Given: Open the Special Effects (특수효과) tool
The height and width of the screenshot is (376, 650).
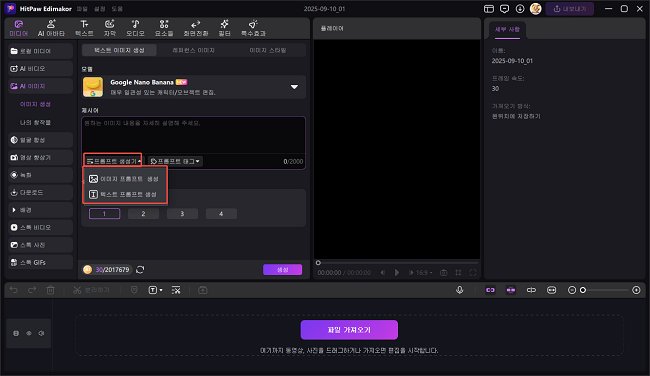Looking at the screenshot, I should pyautogui.click(x=253, y=28).
